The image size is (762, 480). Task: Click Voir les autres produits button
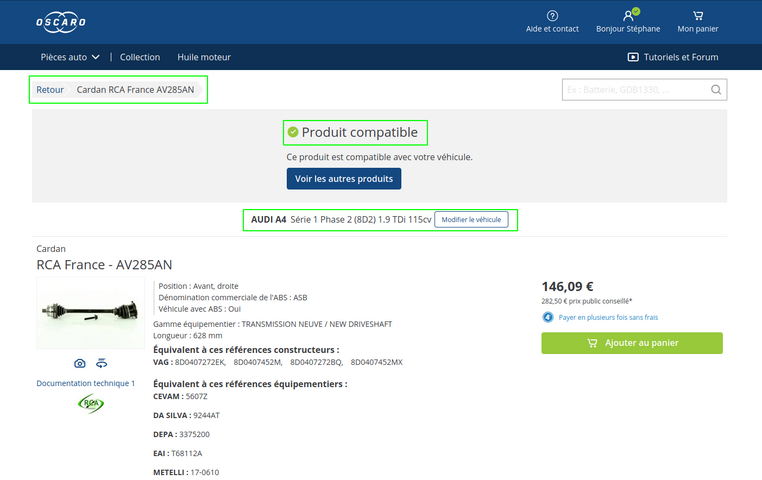point(344,179)
